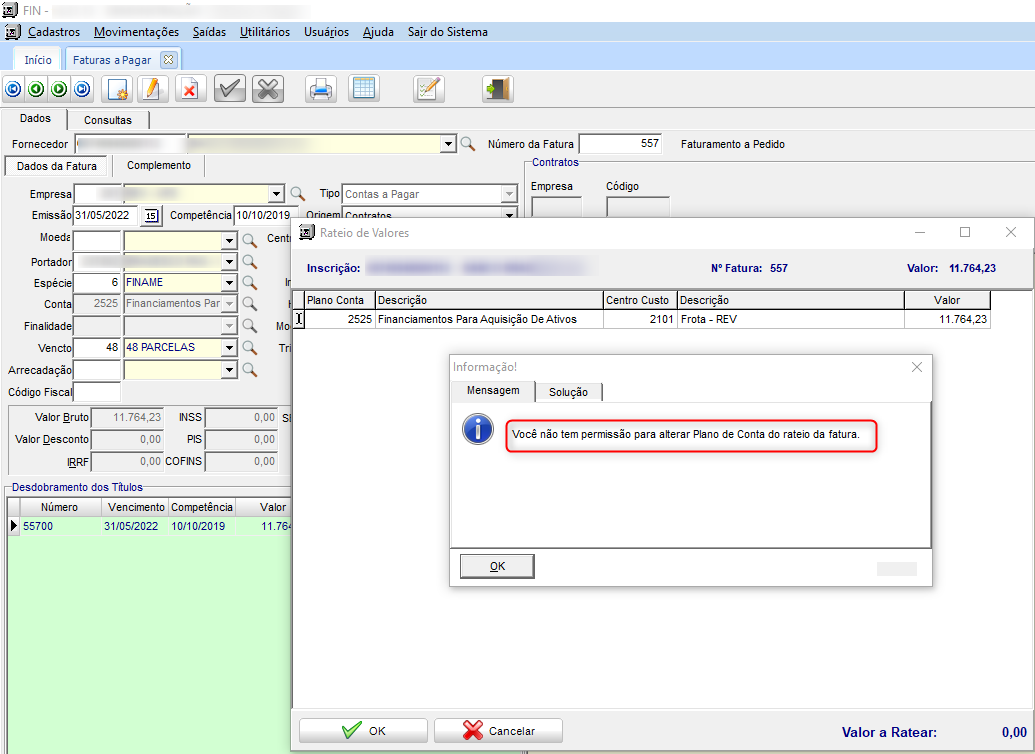Open the table grid view icon
Image resolution: width=1035 pixels, height=754 pixels.
[364, 89]
